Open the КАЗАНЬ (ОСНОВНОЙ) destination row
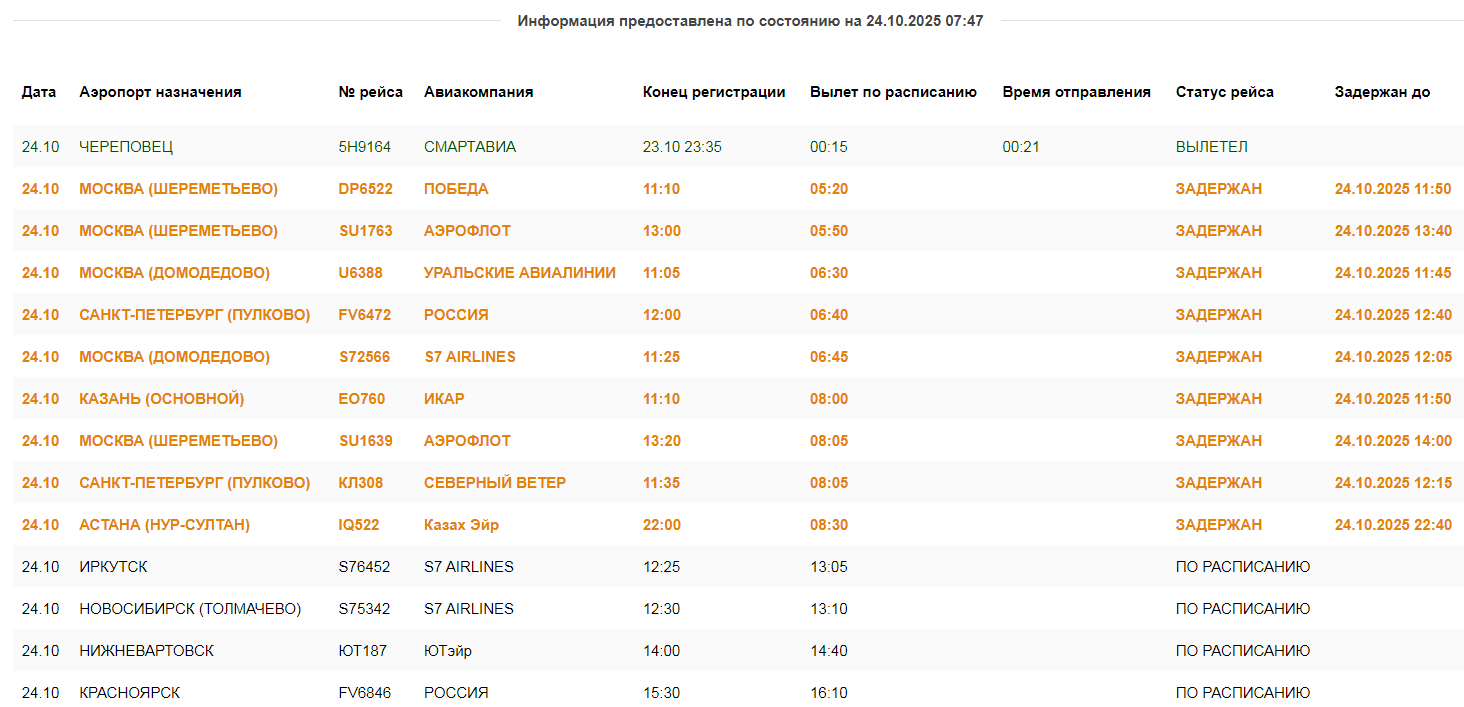The height and width of the screenshot is (707, 1464). pyautogui.click(x=161, y=399)
